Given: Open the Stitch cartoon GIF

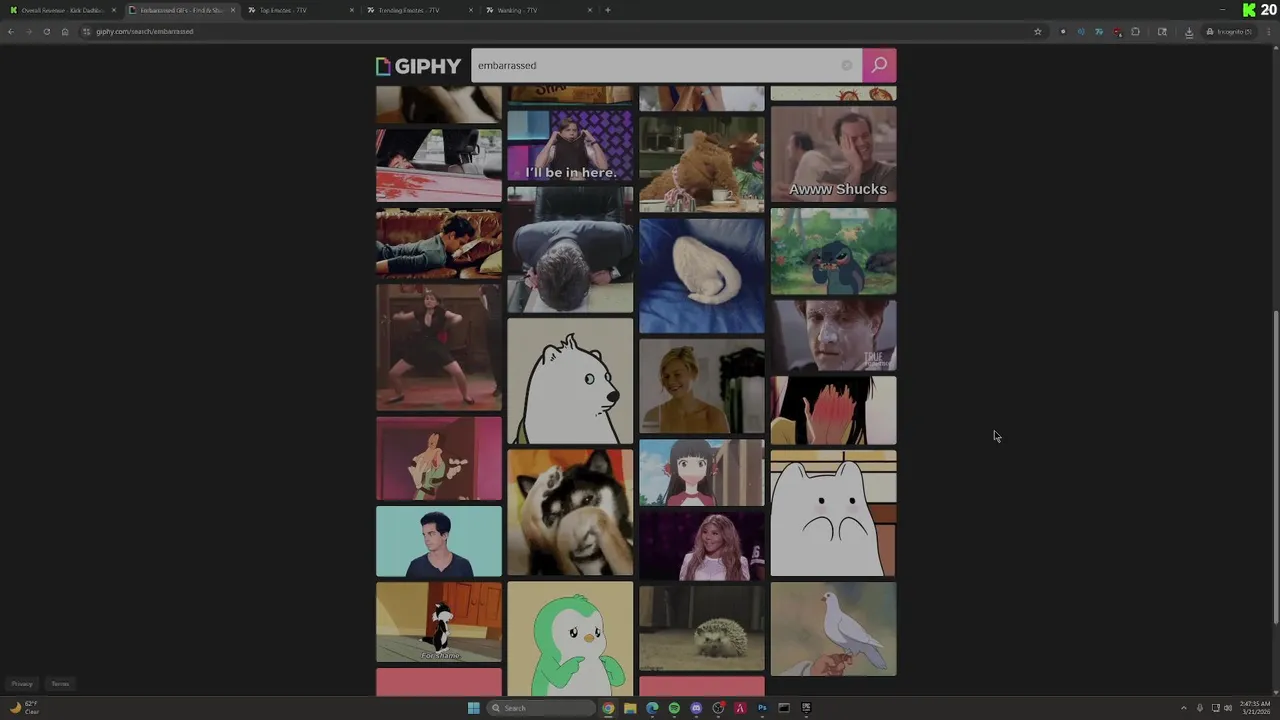Looking at the screenshot, I should click(x=833, y=251).
